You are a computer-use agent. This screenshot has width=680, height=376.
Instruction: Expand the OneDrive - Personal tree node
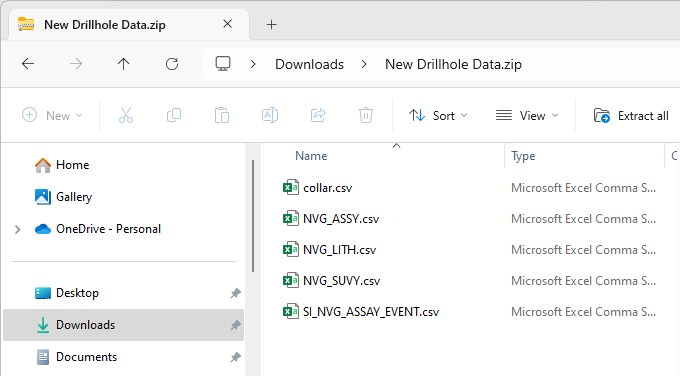pos(17,229)
